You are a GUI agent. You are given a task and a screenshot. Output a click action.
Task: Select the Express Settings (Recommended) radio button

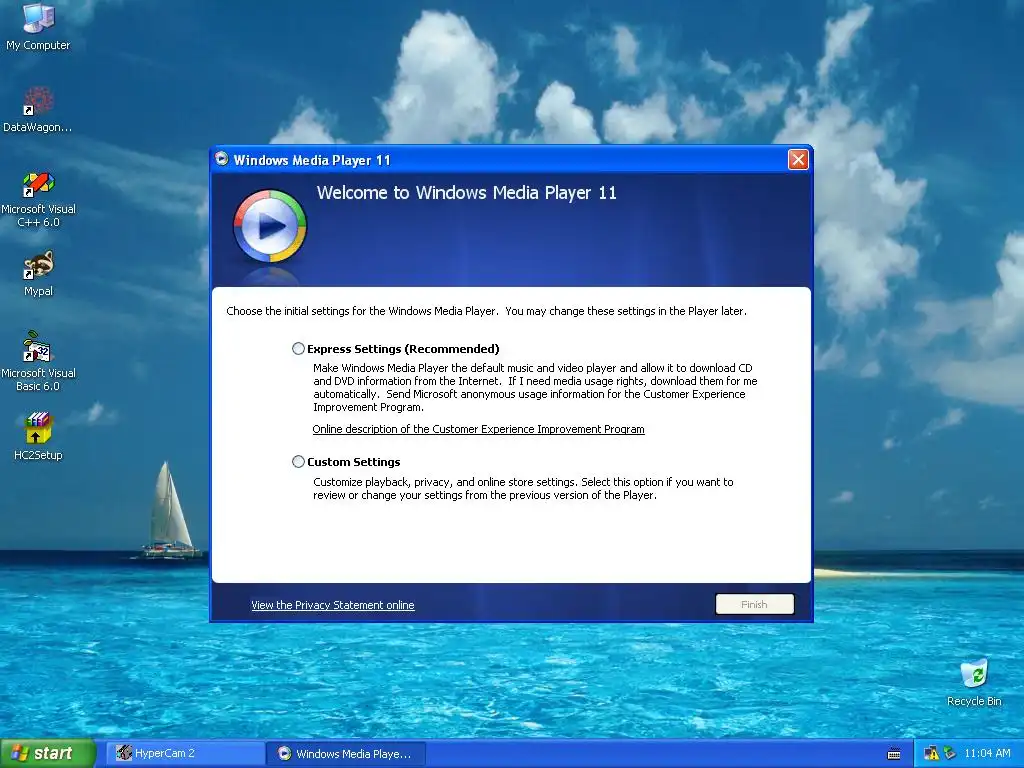(298, 349)
